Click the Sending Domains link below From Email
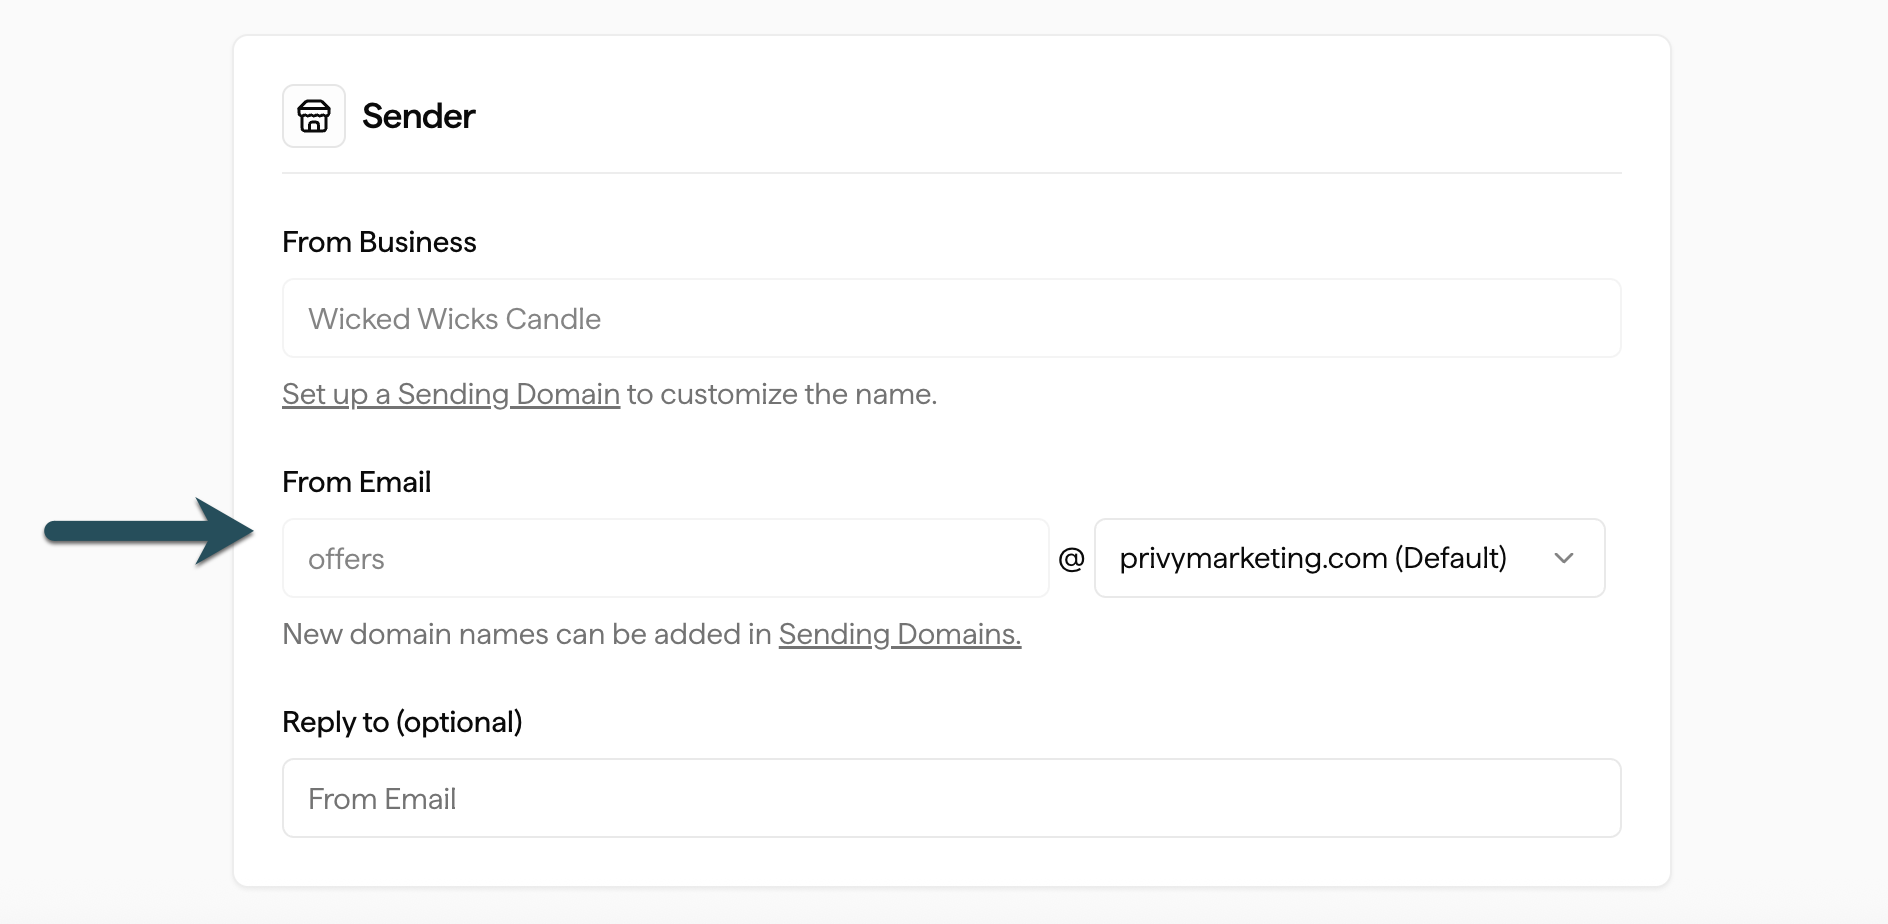The width and height of the screenshot is (1888, 924). pyautogui.click(x=899, y=633)
